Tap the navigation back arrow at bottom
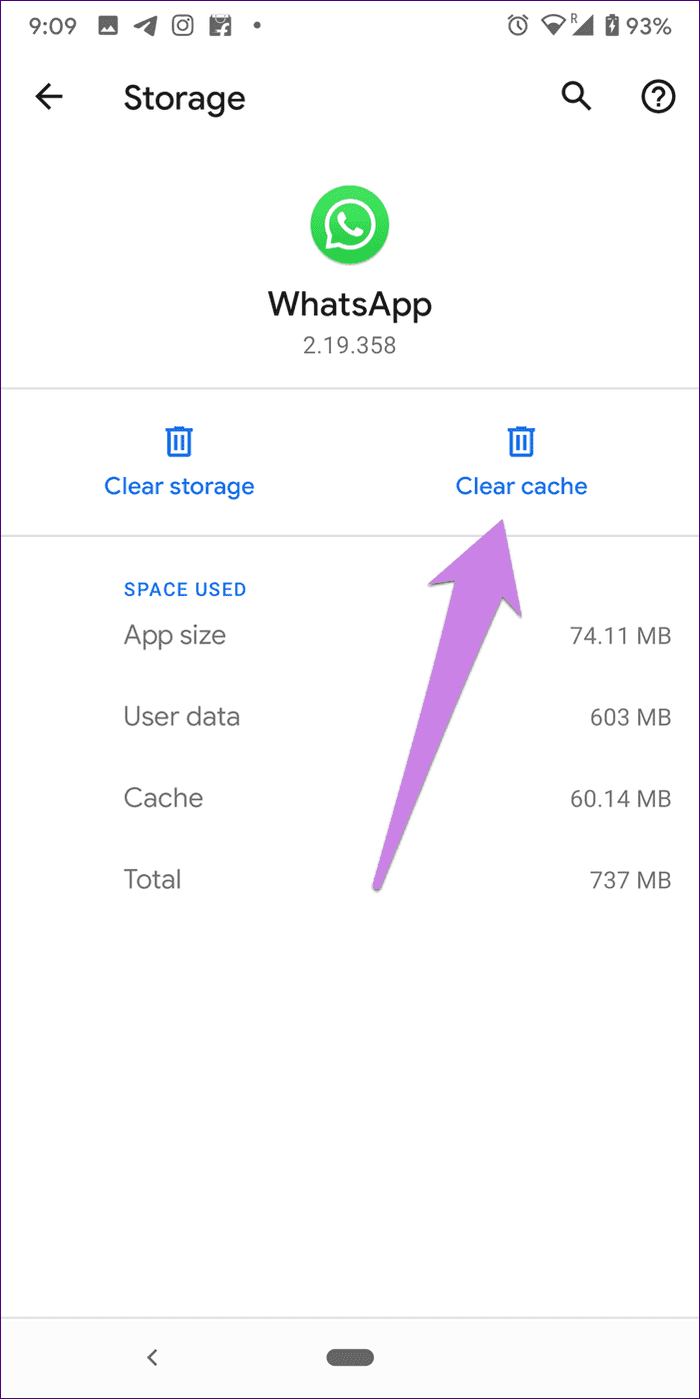This screenshot has height=1399, width=700. tap(152, 1357)
